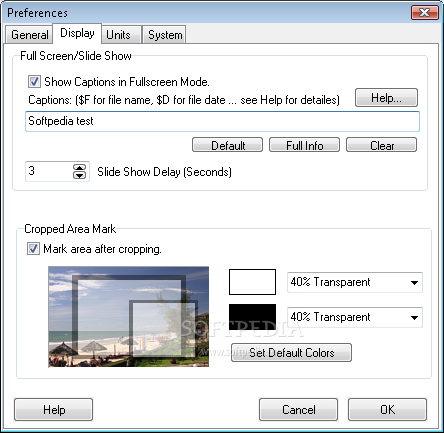
Task: Confirm preferences with OK
Action: tap(387, 409)
